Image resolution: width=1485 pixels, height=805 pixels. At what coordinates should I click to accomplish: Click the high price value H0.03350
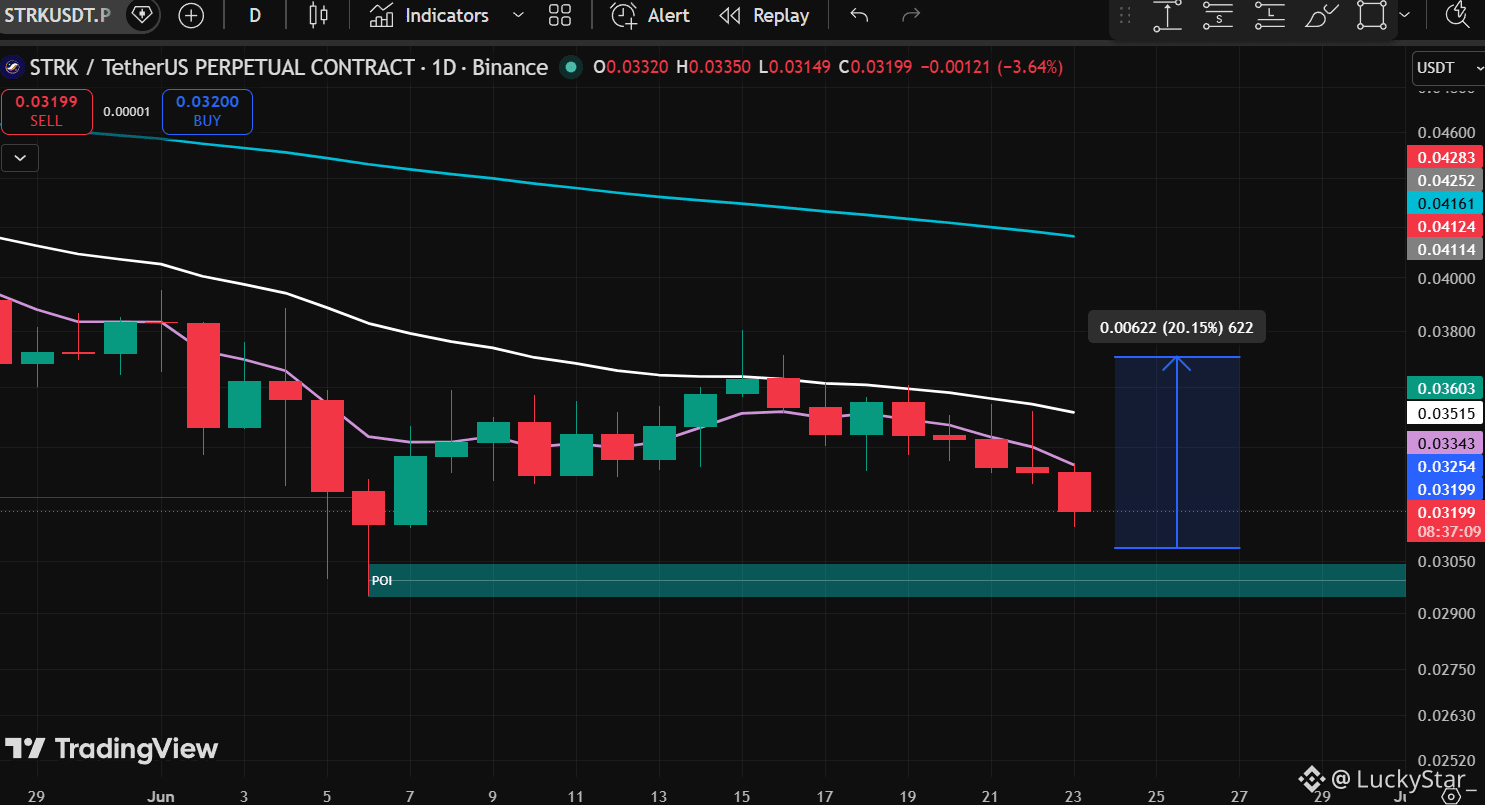(713, 68)
